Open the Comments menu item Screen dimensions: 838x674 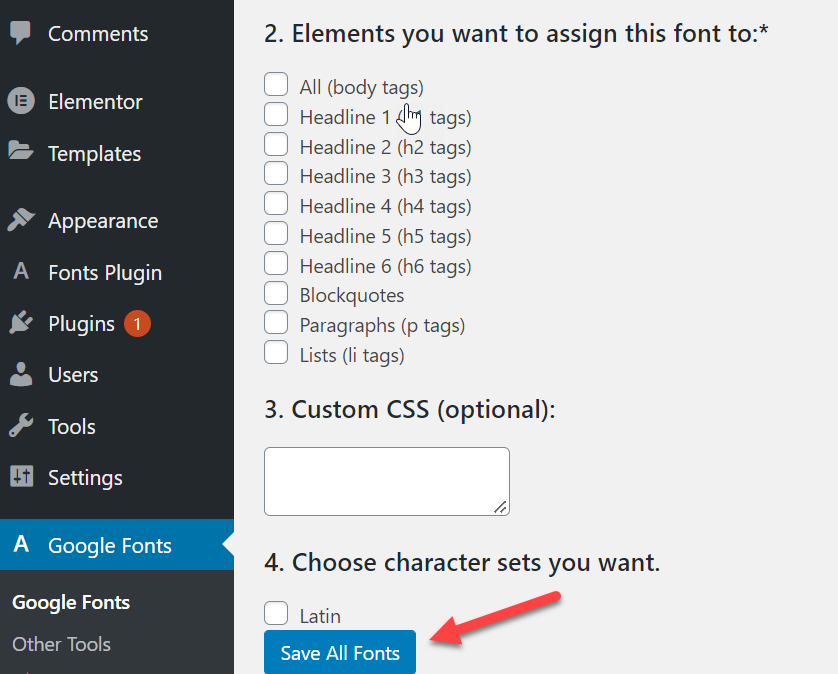(x=117, y=34)
